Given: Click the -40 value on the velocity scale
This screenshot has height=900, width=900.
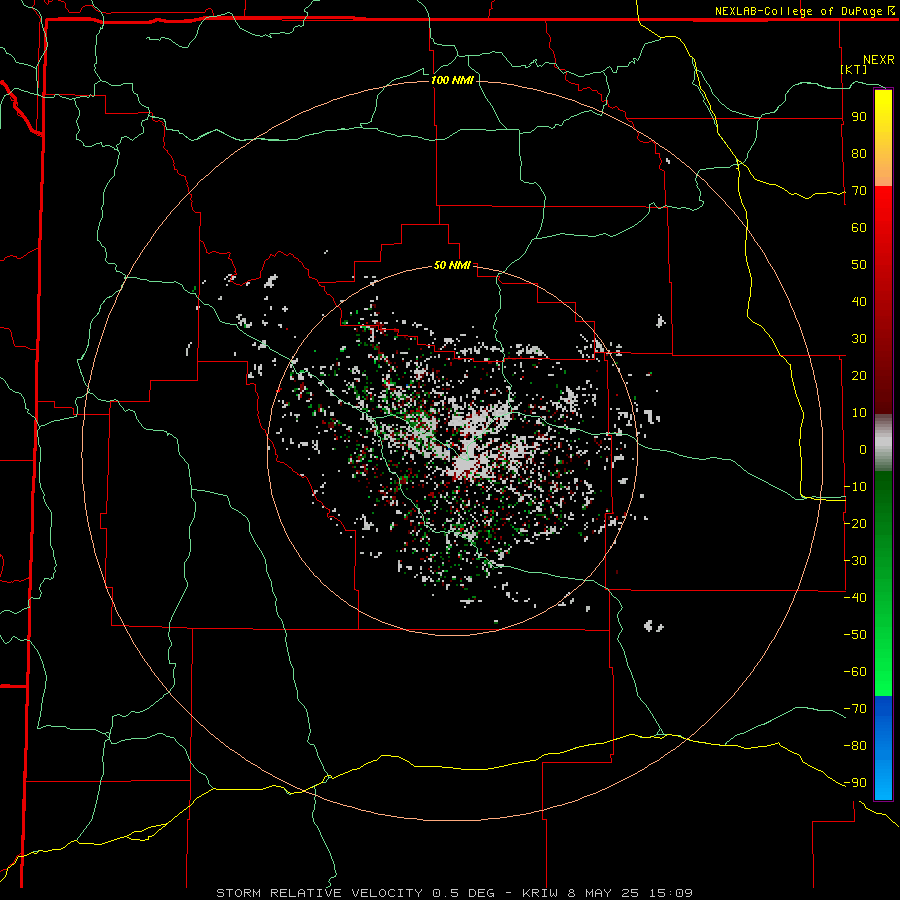Looking at the screenshot, I should pos(855,598).
